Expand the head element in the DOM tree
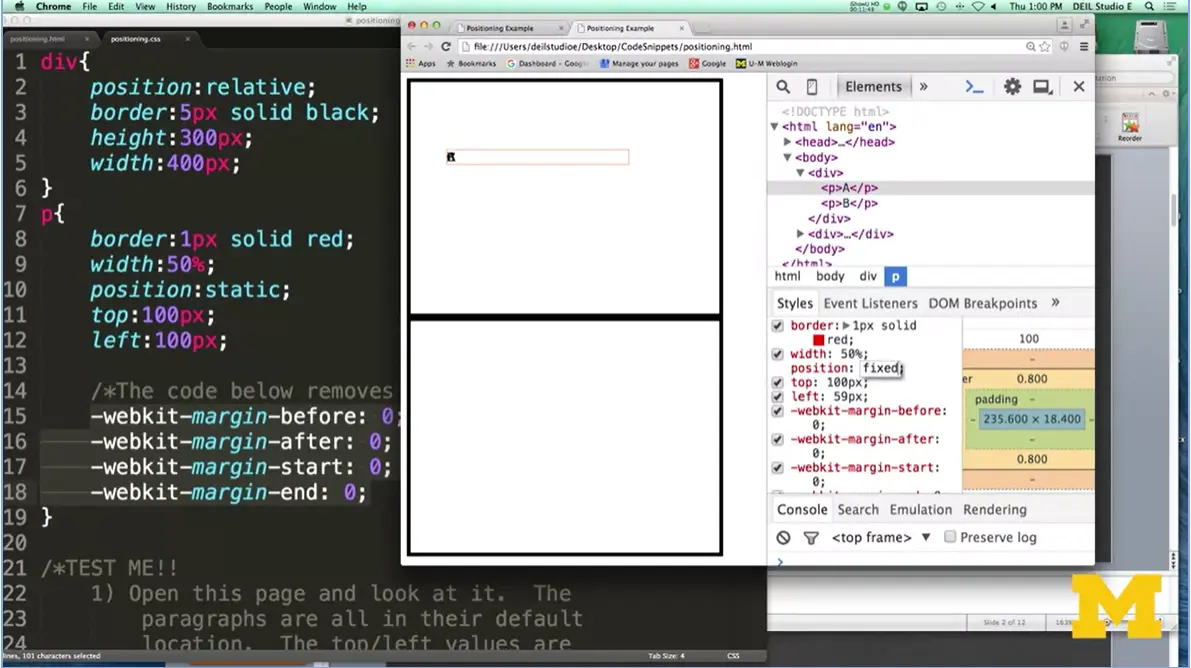 click(788, 142)
